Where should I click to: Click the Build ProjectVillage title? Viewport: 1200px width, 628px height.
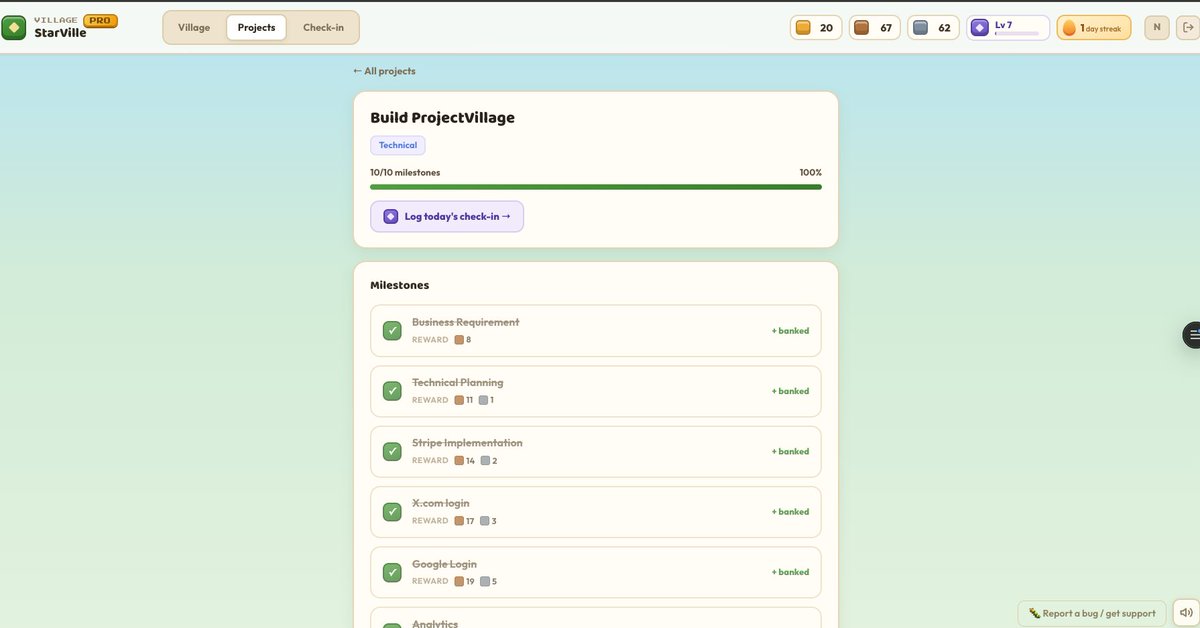[x=443, y=118]
